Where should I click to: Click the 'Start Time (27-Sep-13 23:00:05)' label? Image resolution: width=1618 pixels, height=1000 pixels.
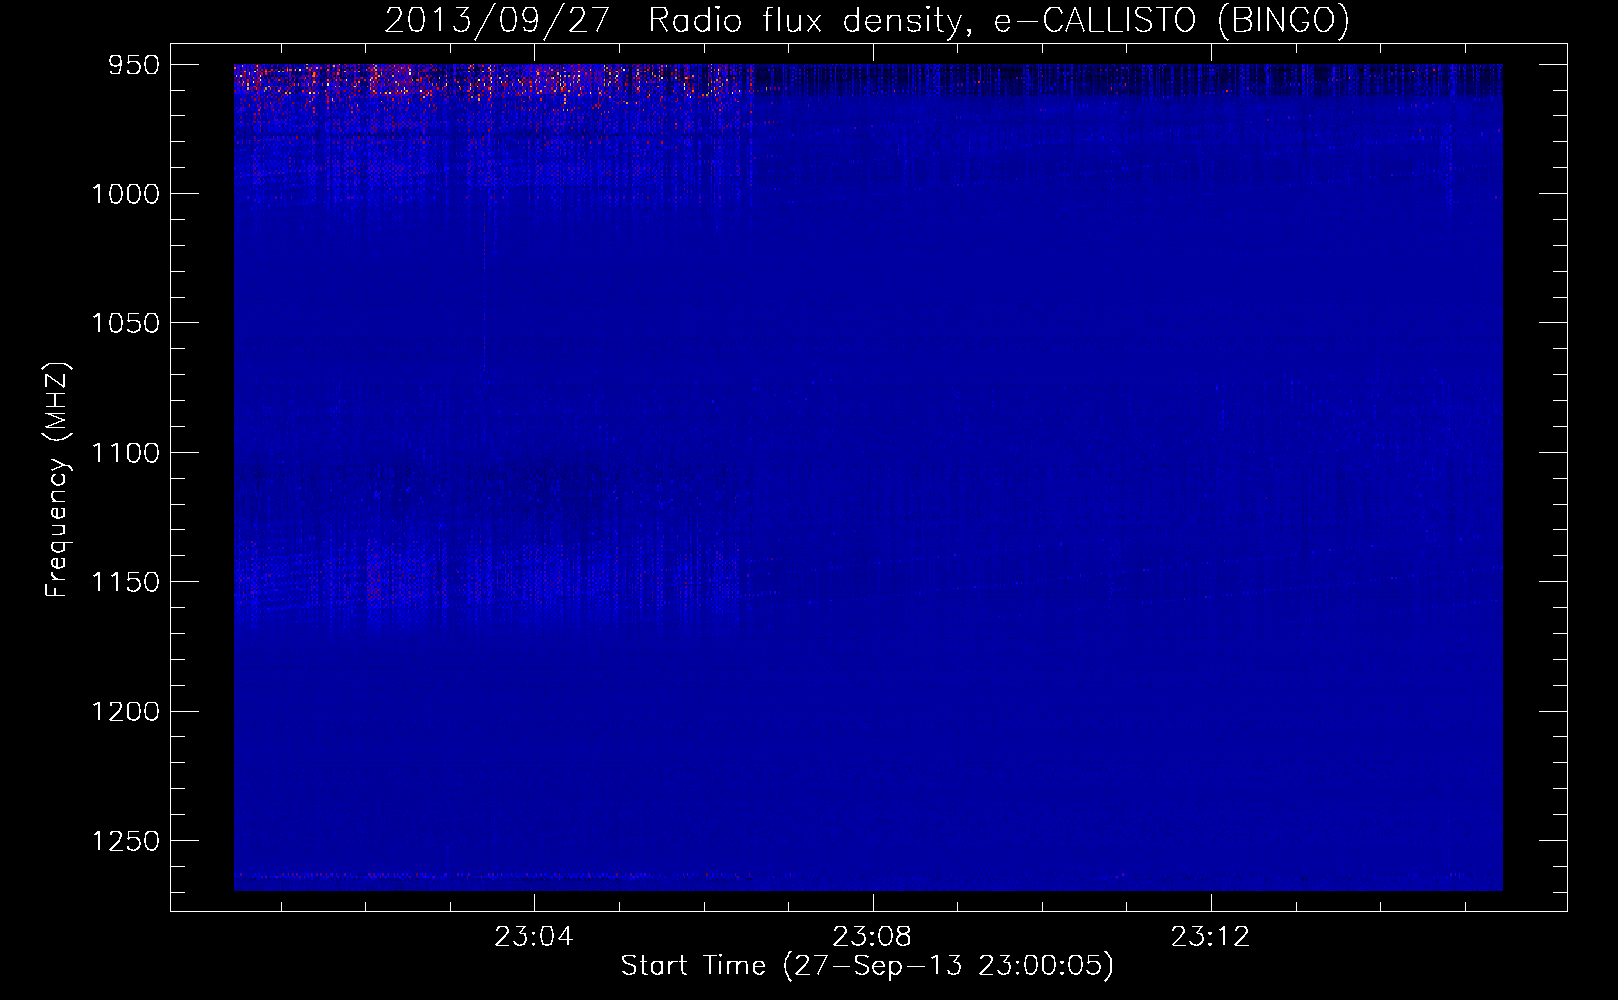[867, 966]
